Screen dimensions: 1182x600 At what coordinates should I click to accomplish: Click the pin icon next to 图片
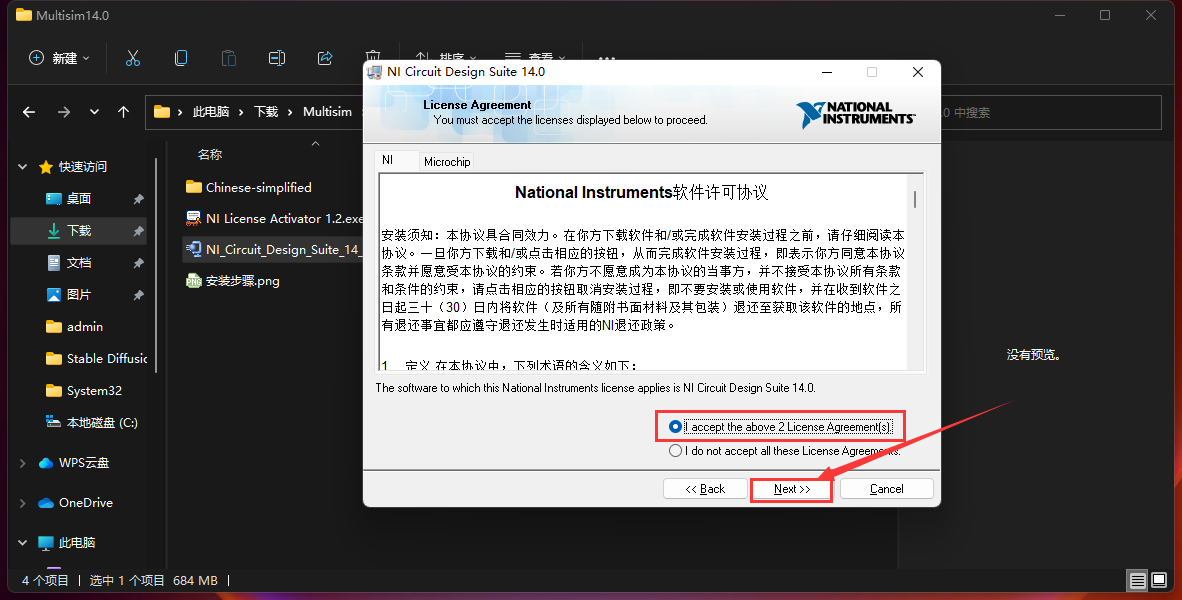point(138,295)
